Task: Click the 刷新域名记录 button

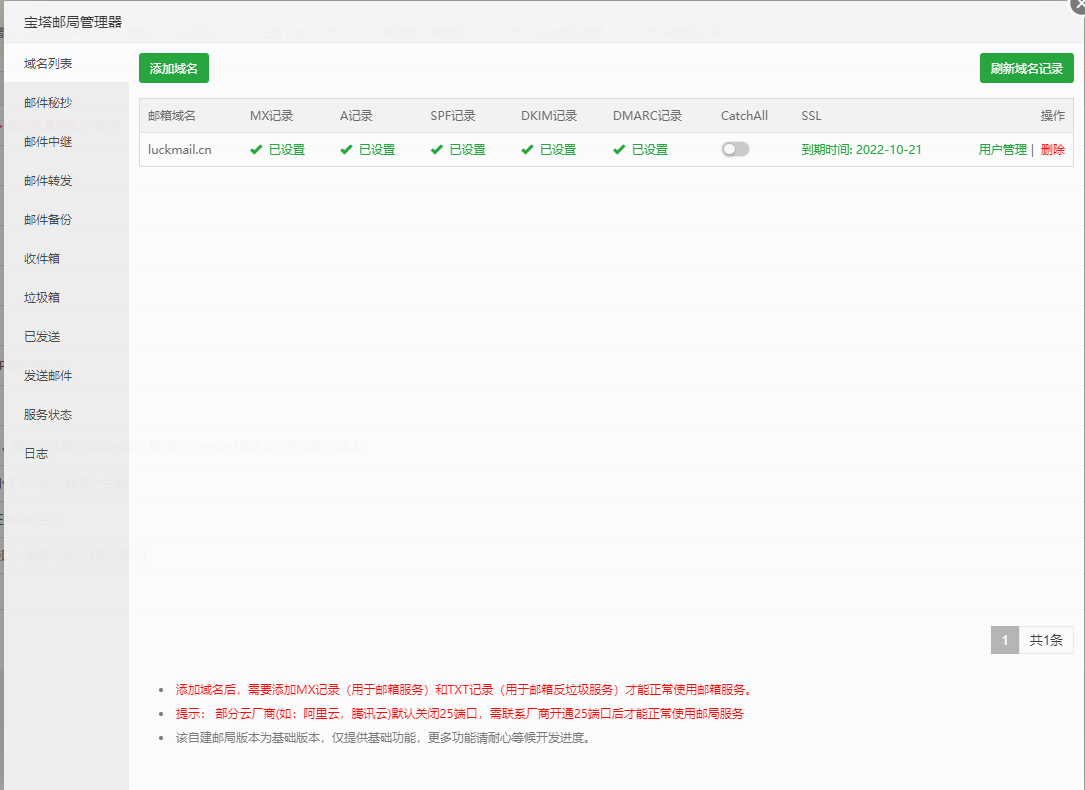Action: pyautogui.click(x=1026, y=68)
